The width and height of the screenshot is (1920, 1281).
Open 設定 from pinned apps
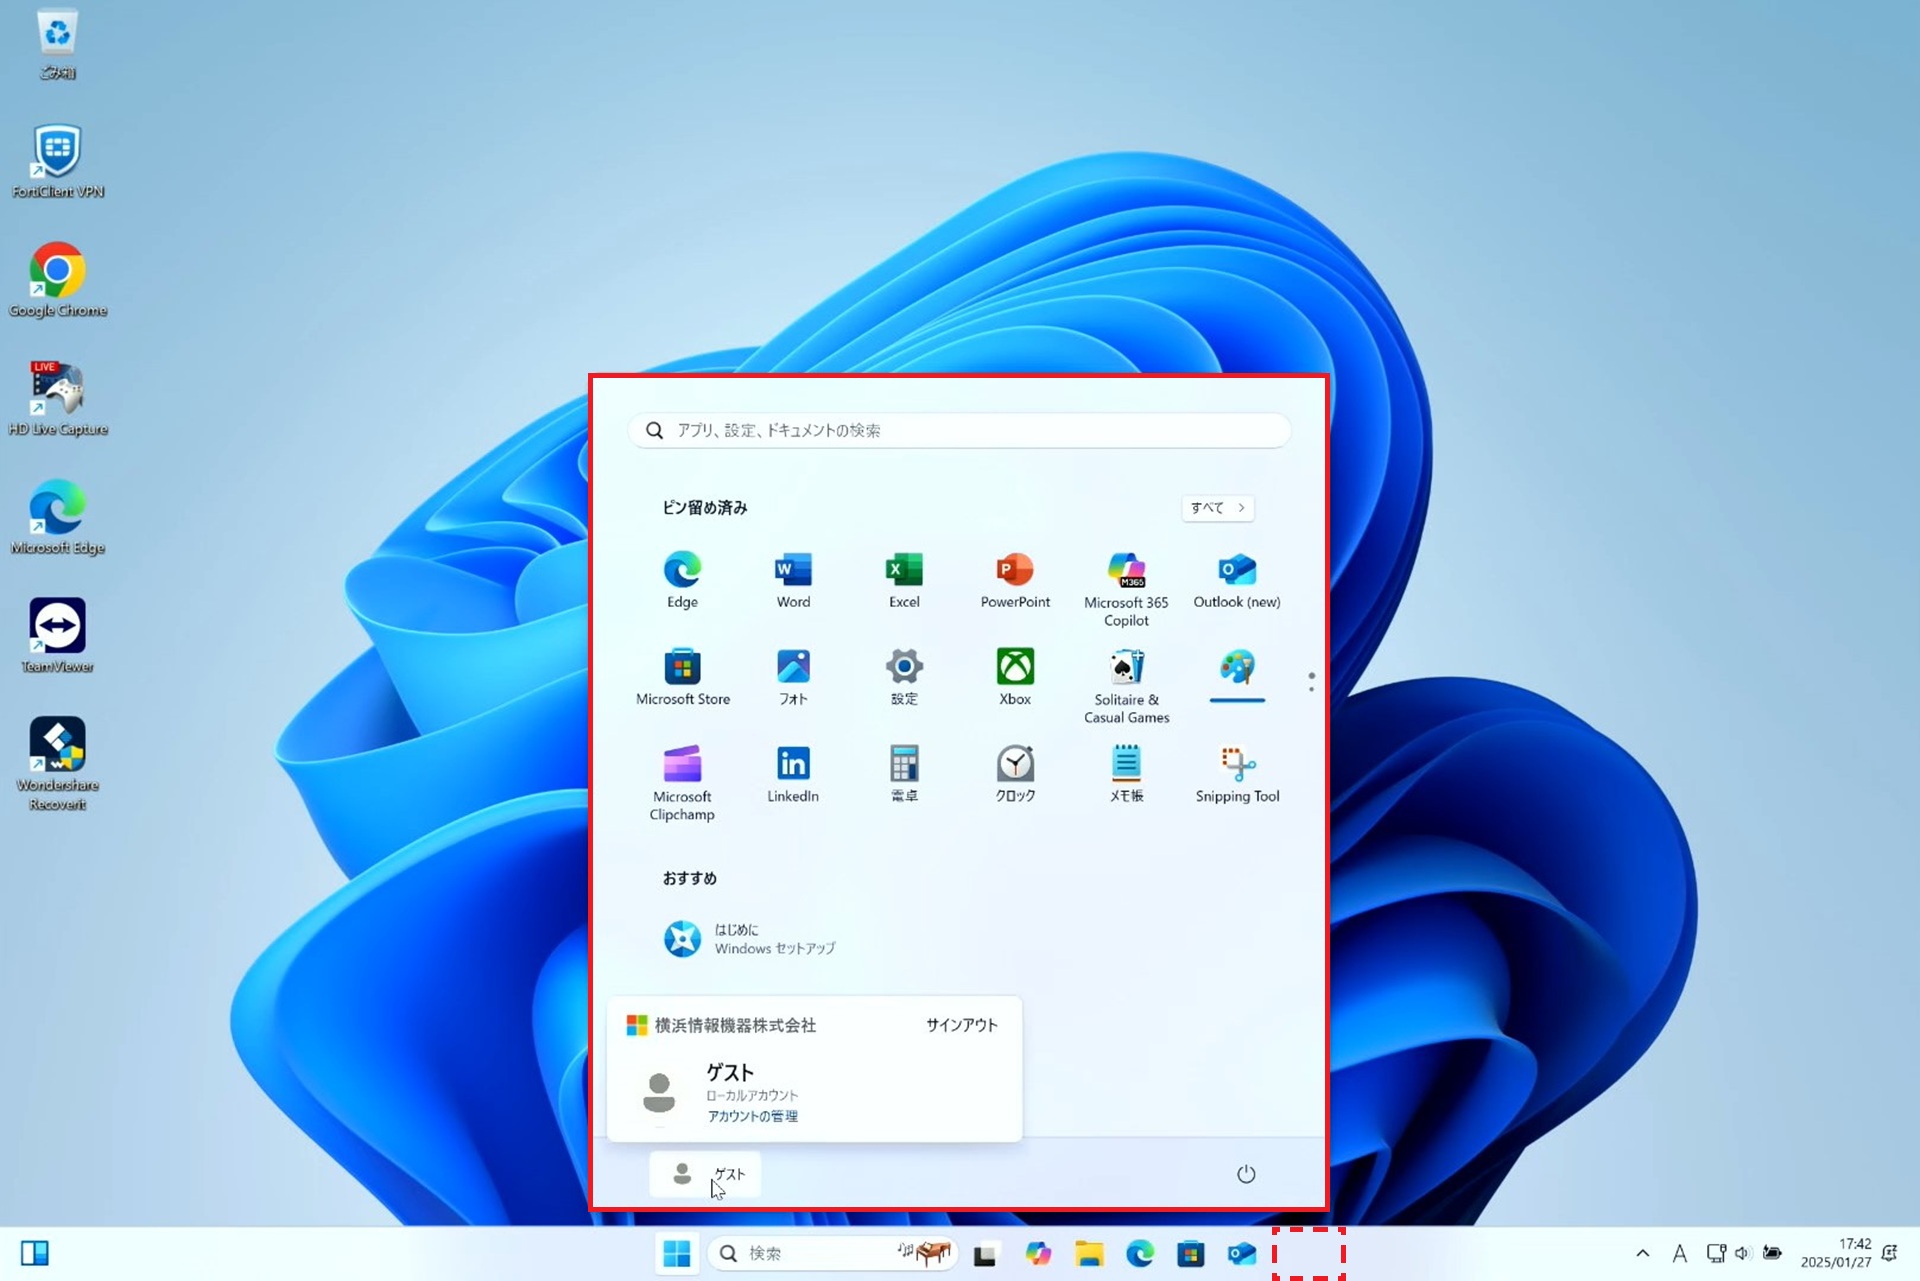pos(904,676)
